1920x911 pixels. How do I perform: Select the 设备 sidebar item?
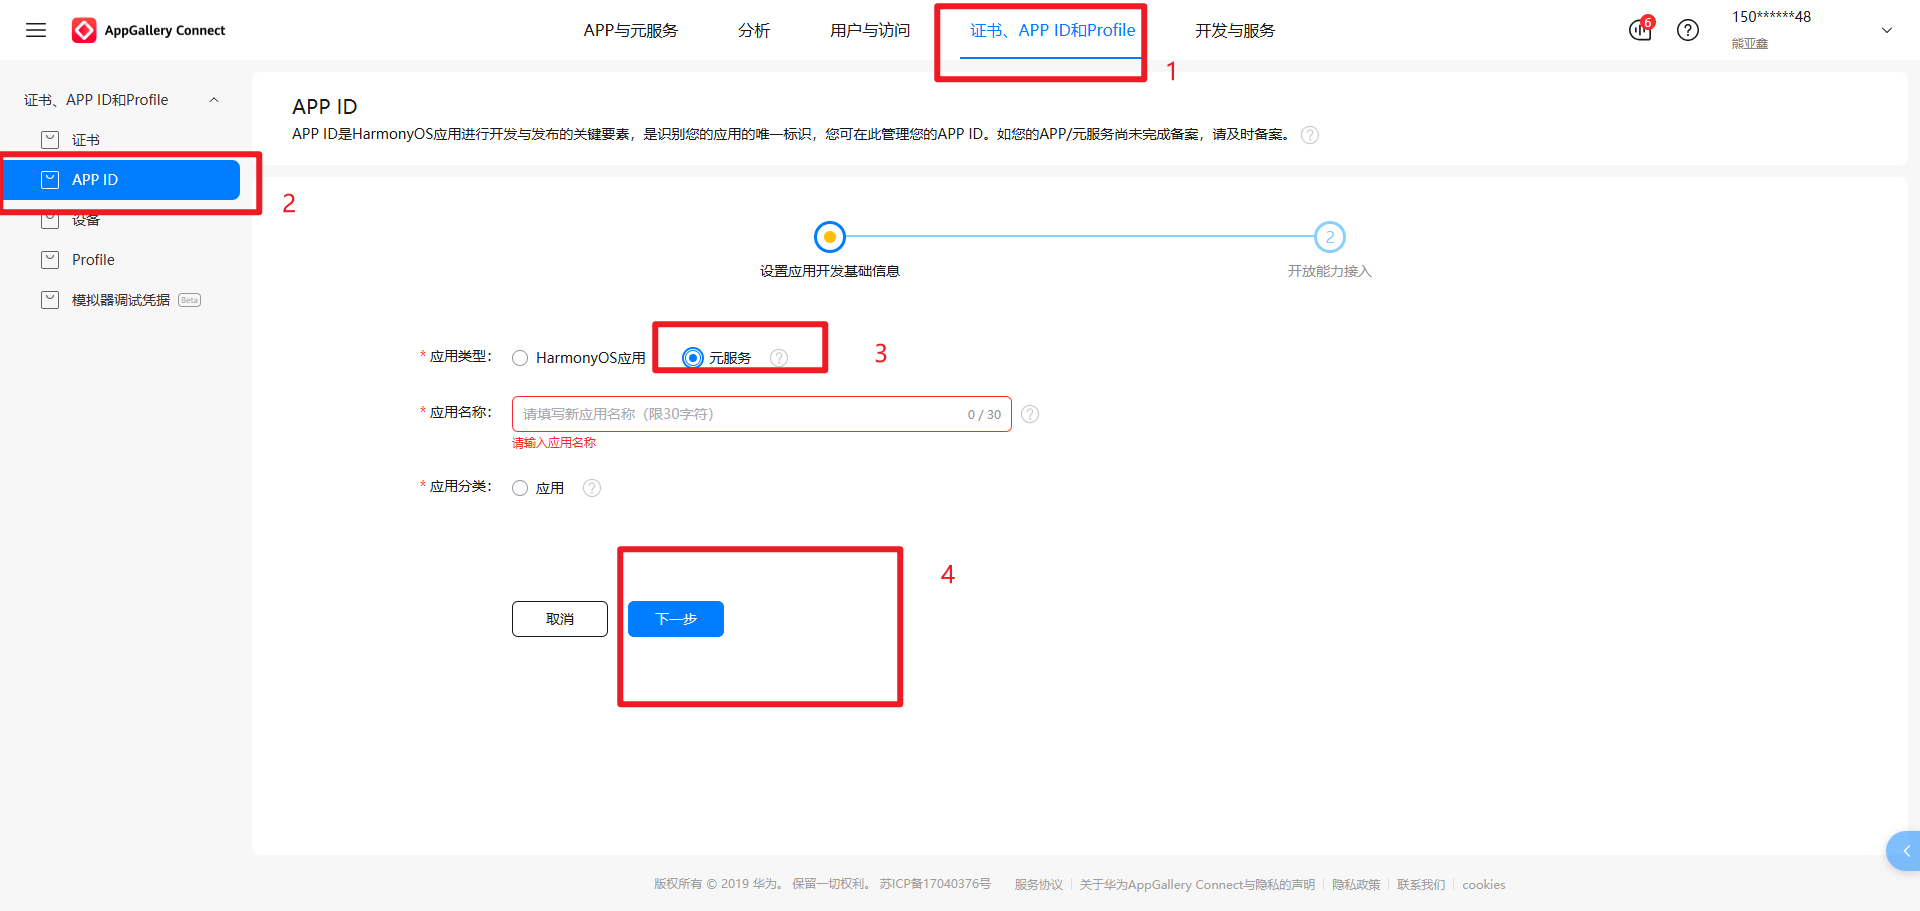[x=88, y=219]
